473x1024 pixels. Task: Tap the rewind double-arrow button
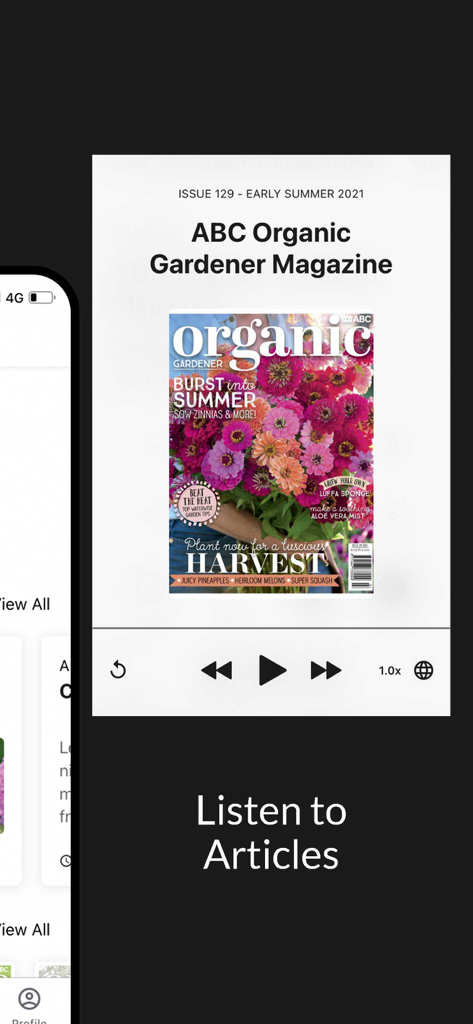tap(216, 670)
